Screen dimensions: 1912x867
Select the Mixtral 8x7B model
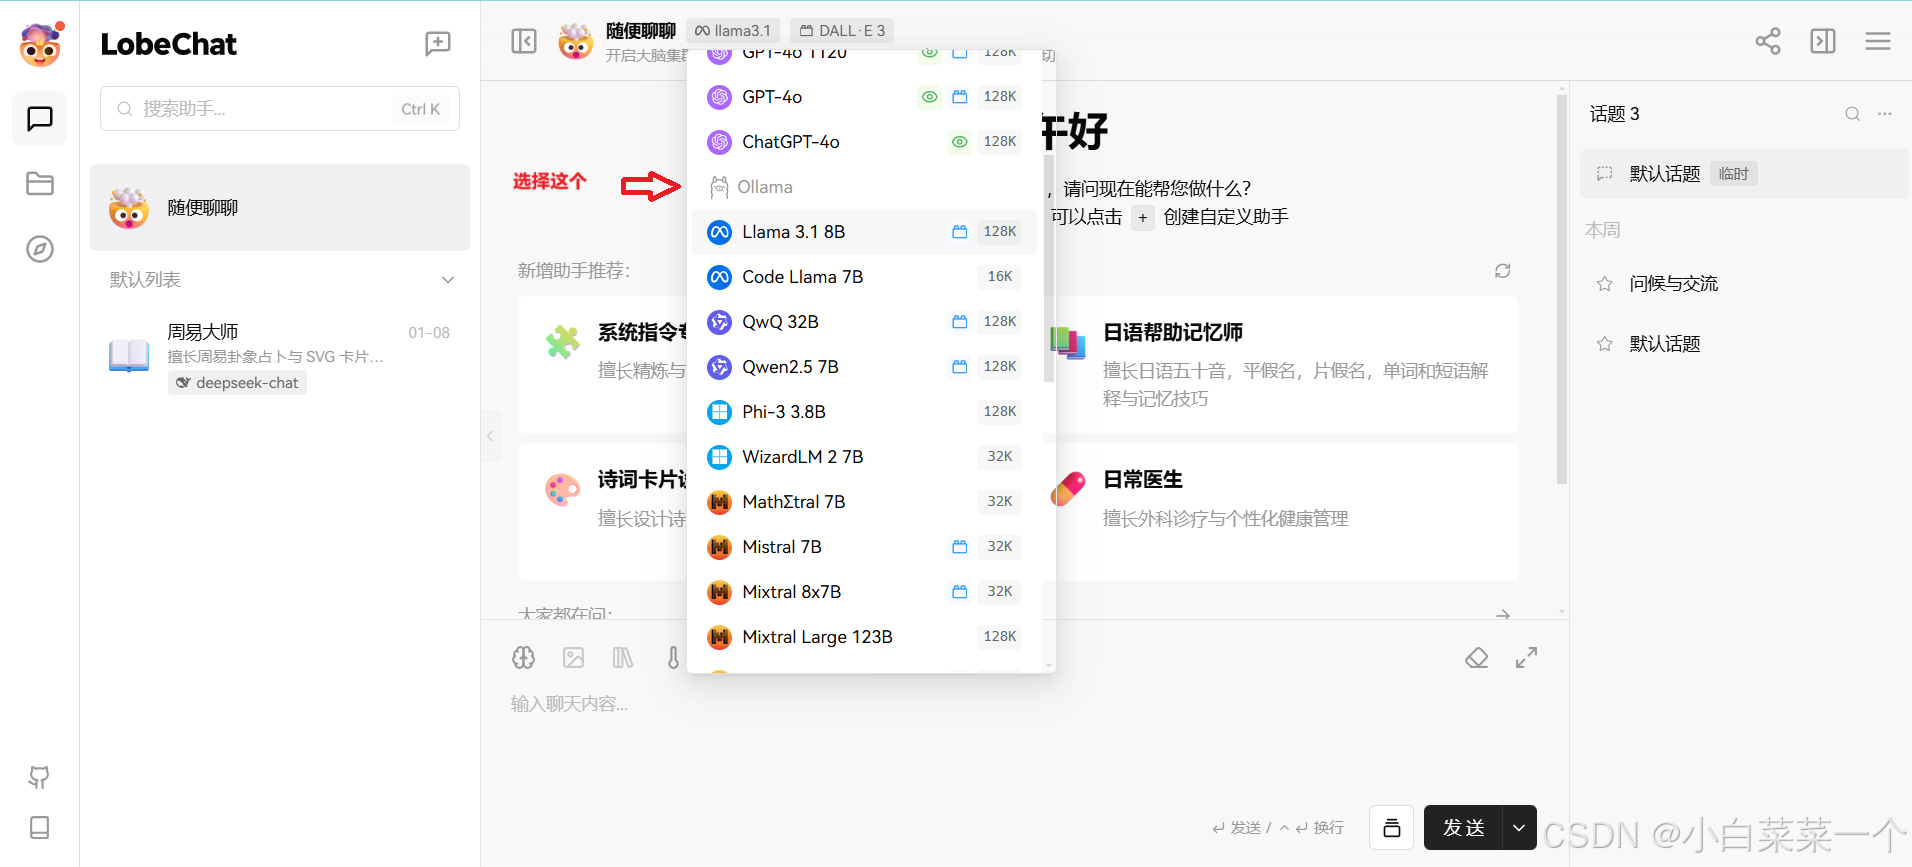pos(864,592)
